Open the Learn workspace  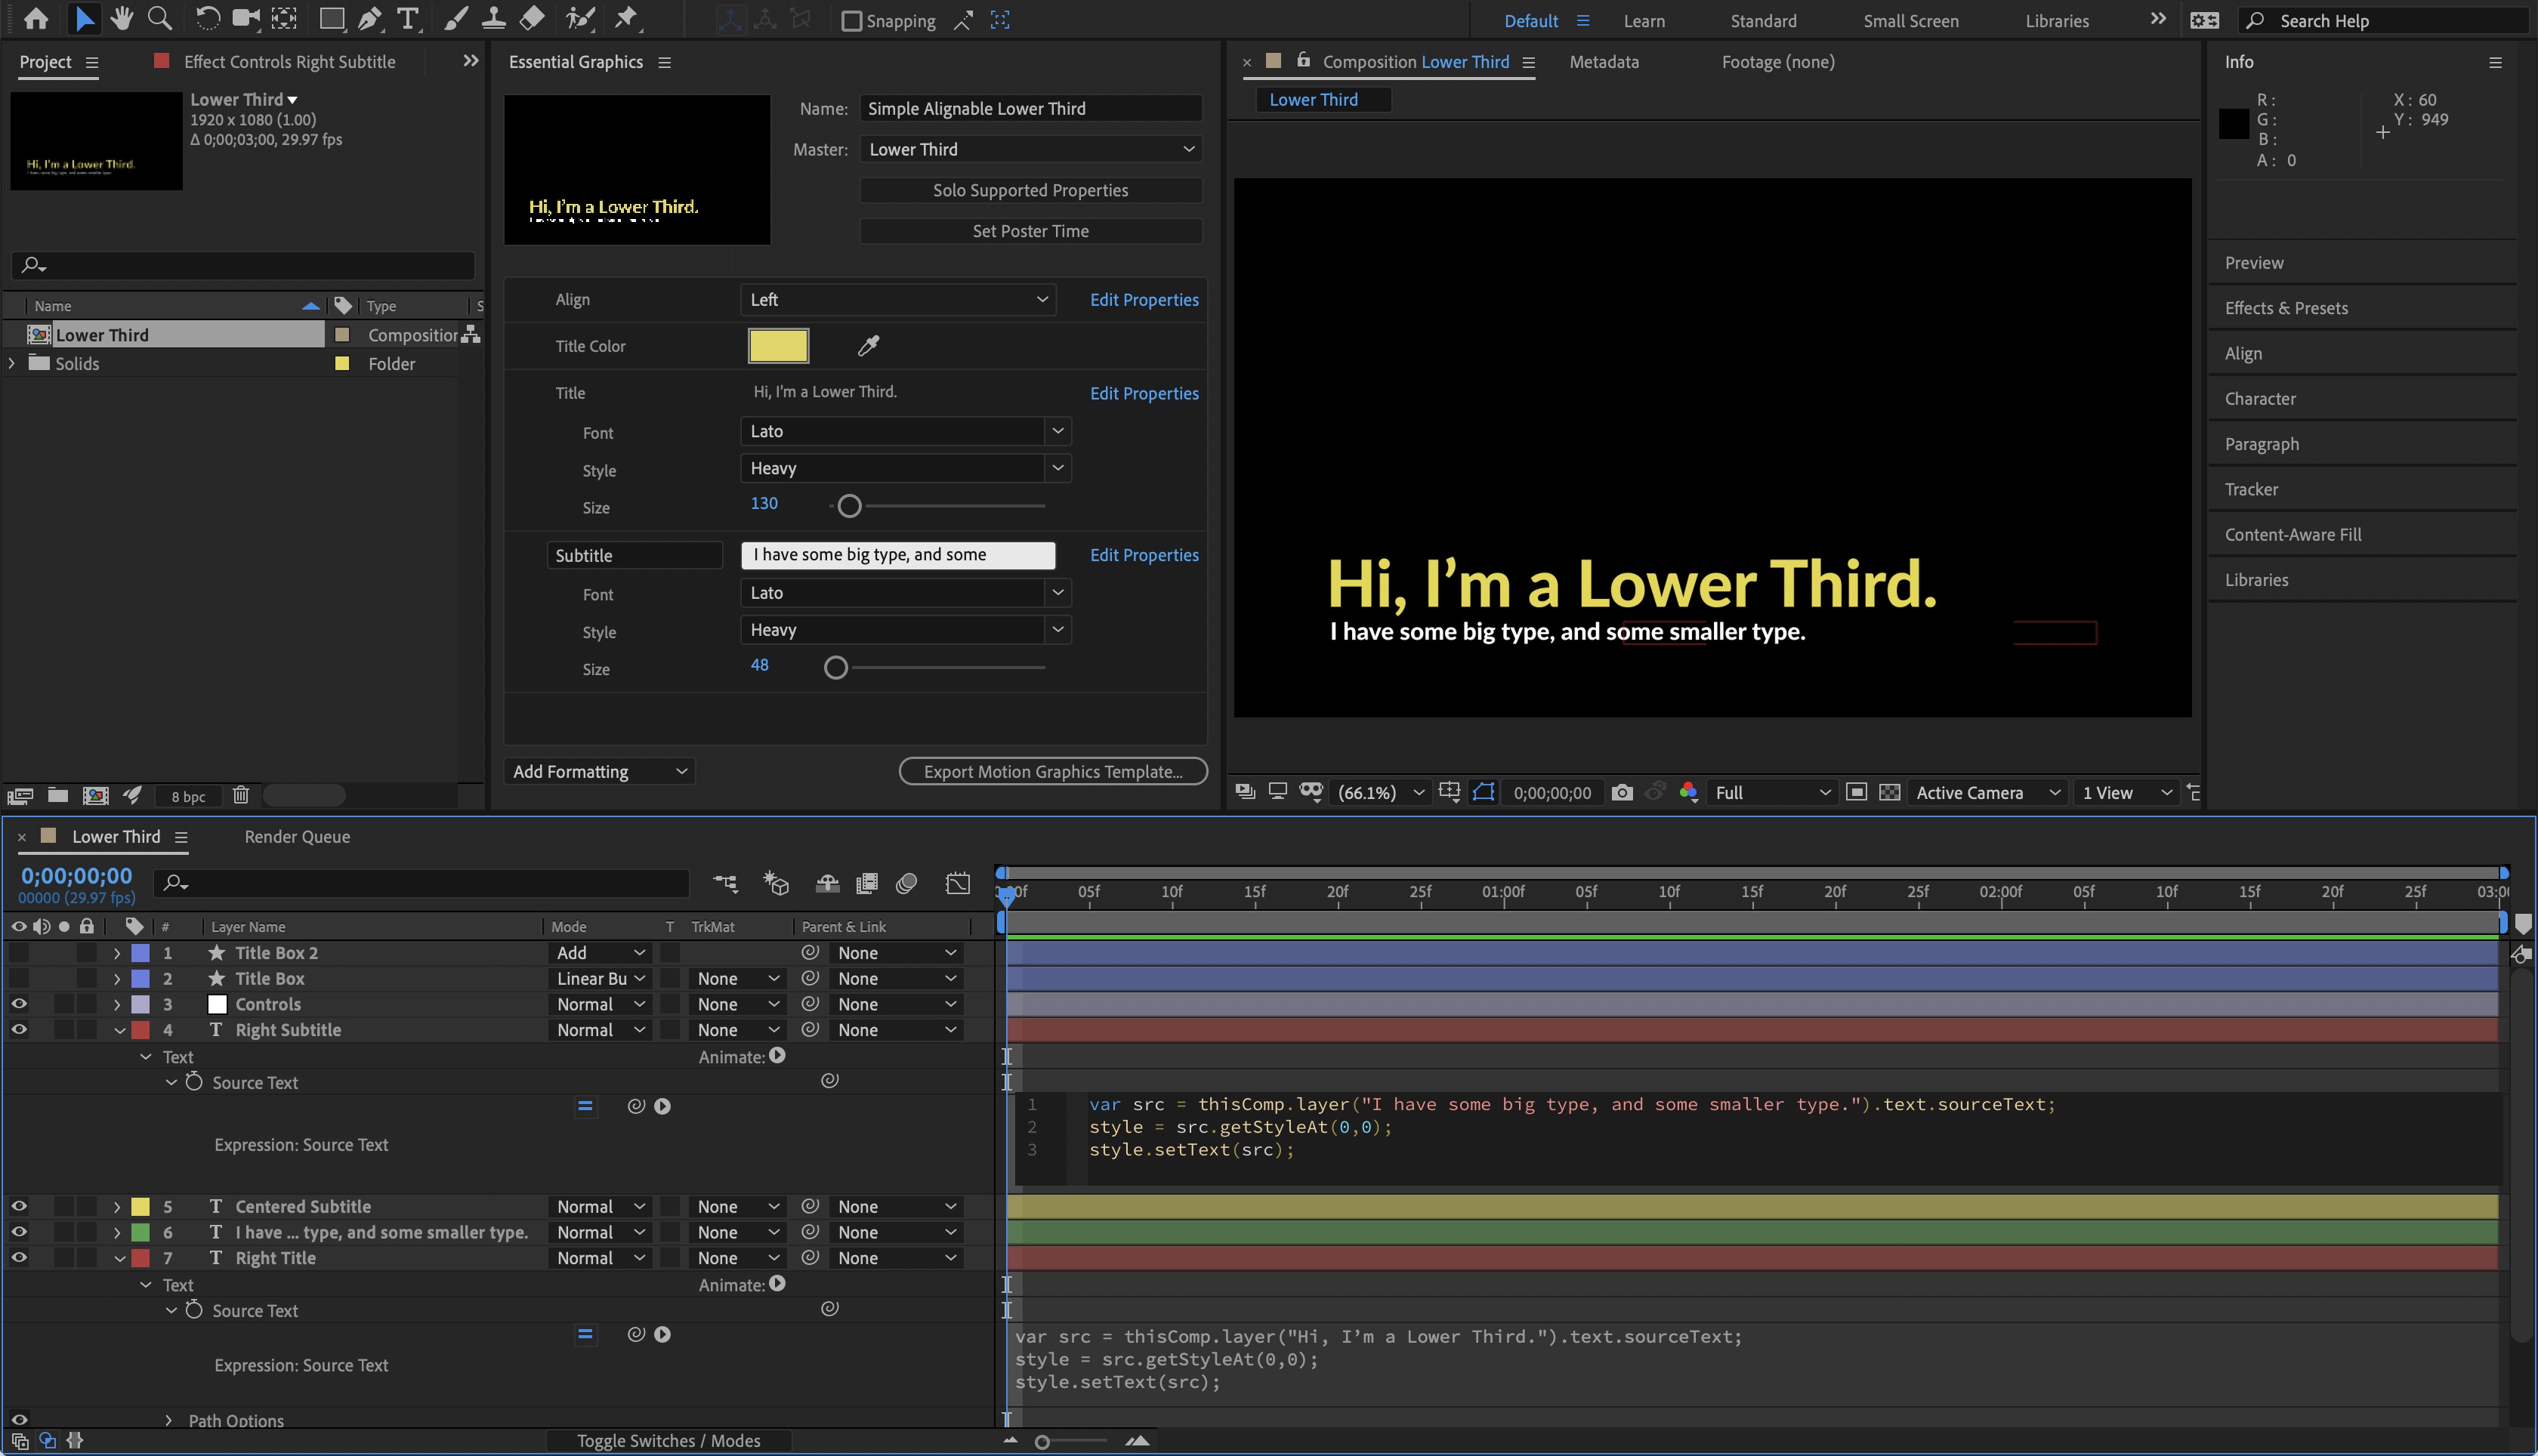click(1643, 21)
